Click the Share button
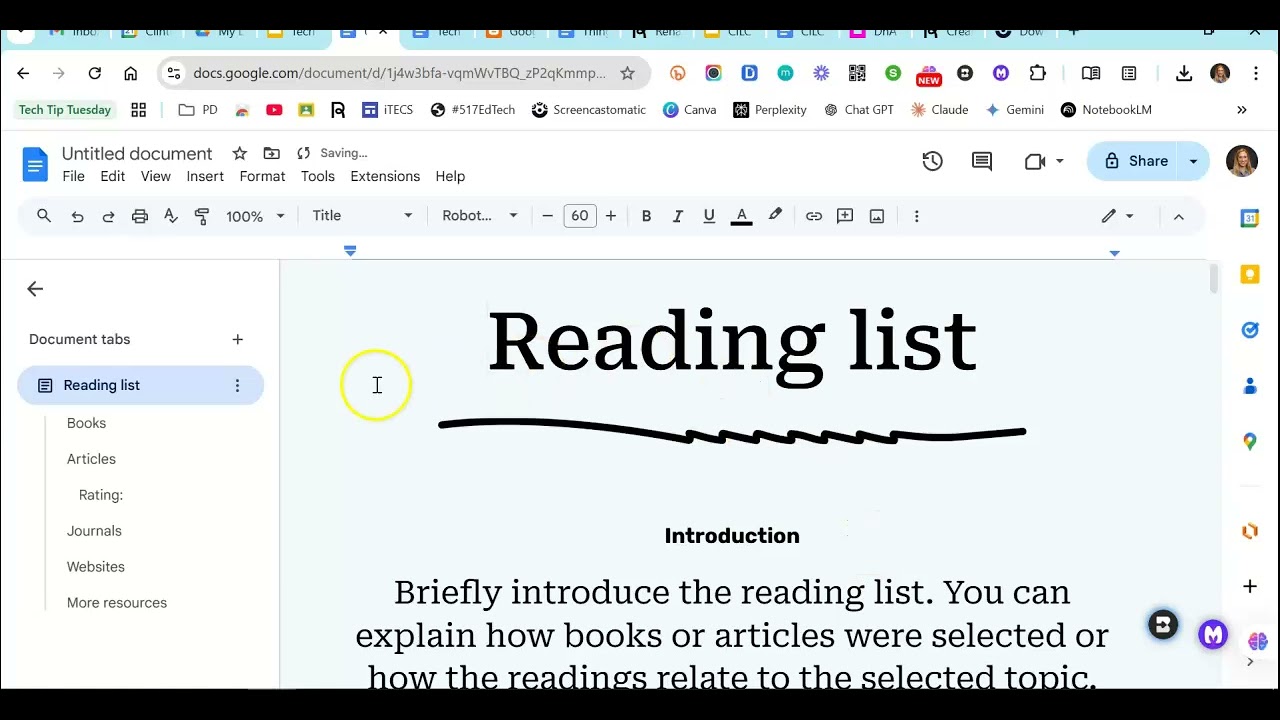1280x720 pixels. coord(1135,161)
